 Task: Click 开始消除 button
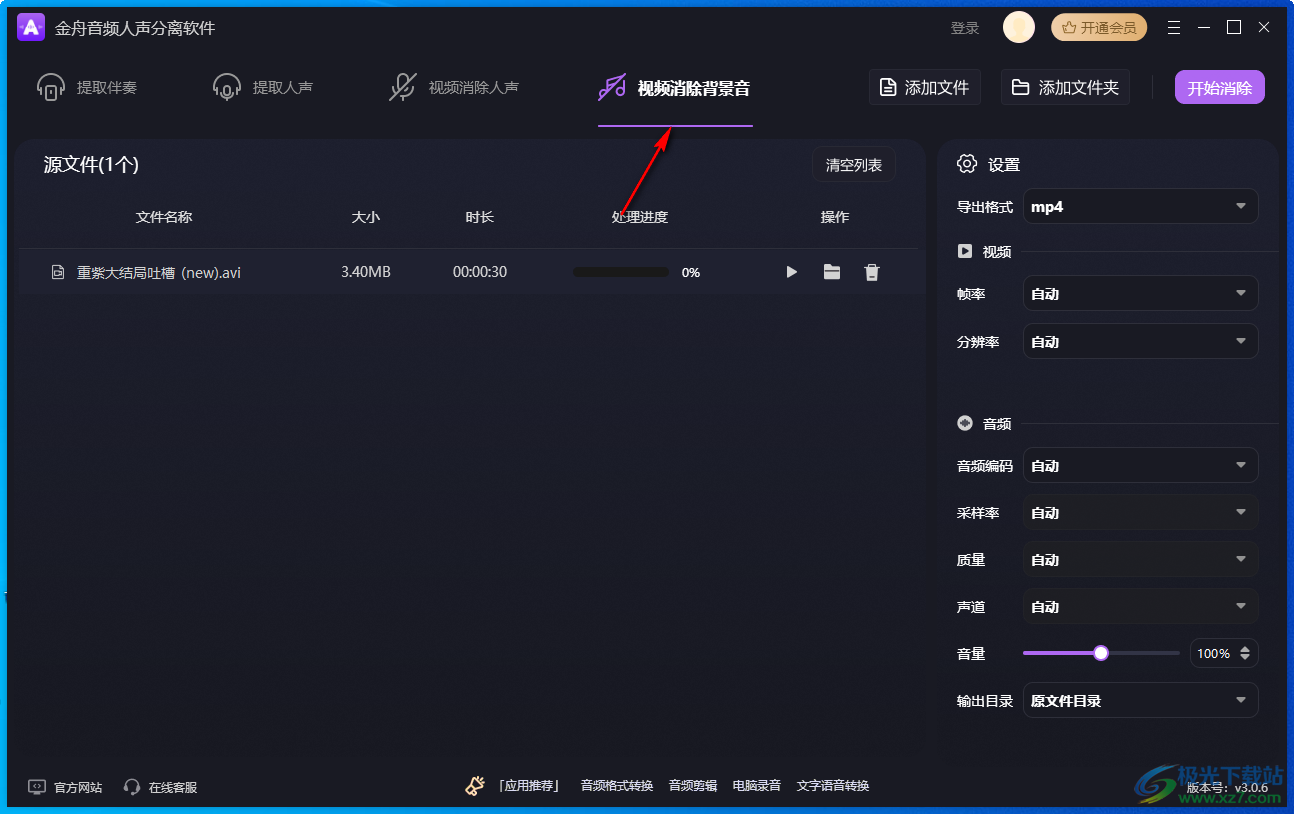(x=1219, y=88)
